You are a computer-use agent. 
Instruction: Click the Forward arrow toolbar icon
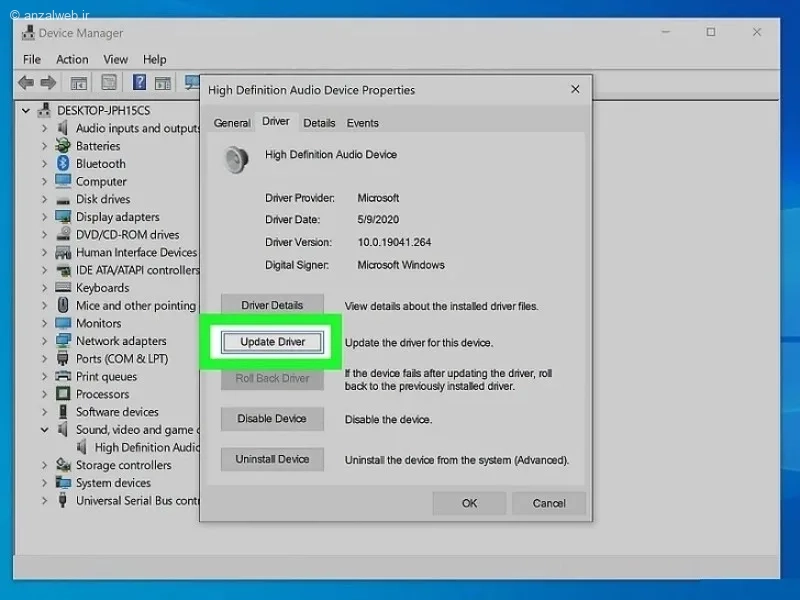coord(48,82)
